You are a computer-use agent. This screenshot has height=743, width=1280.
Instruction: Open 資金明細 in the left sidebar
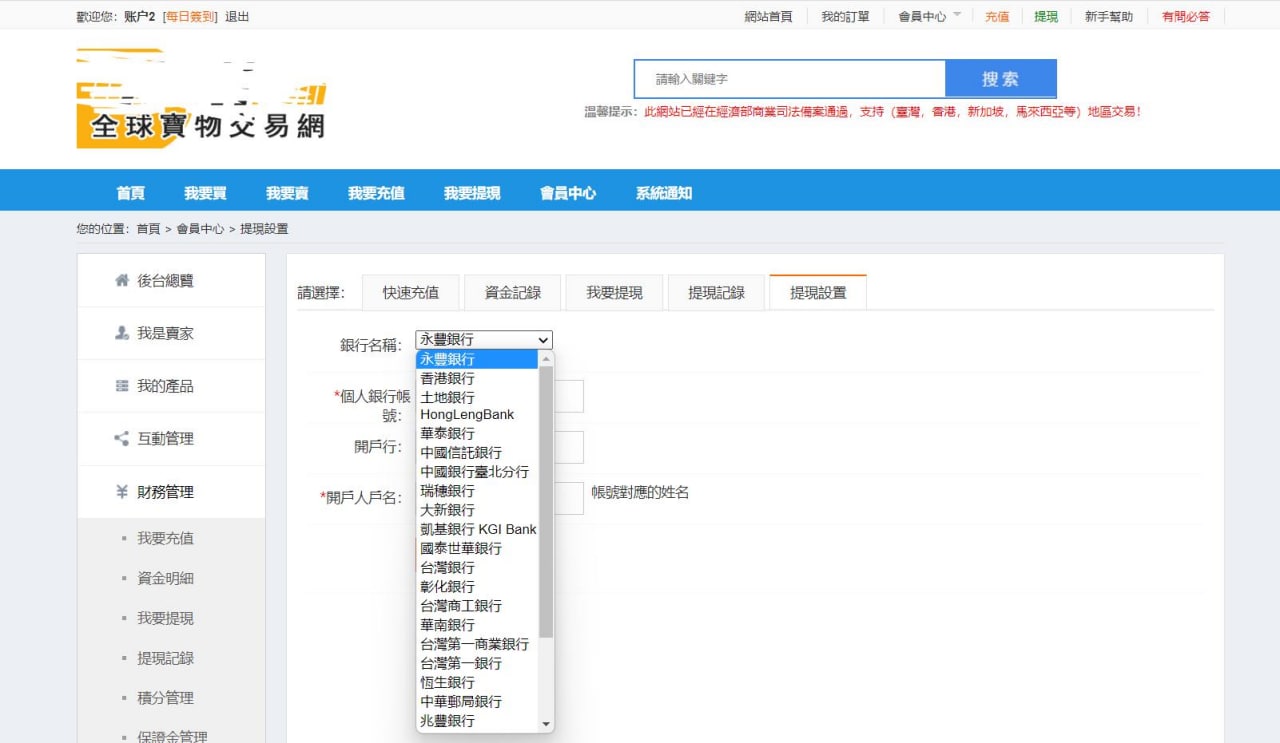(x=165, y=578)
